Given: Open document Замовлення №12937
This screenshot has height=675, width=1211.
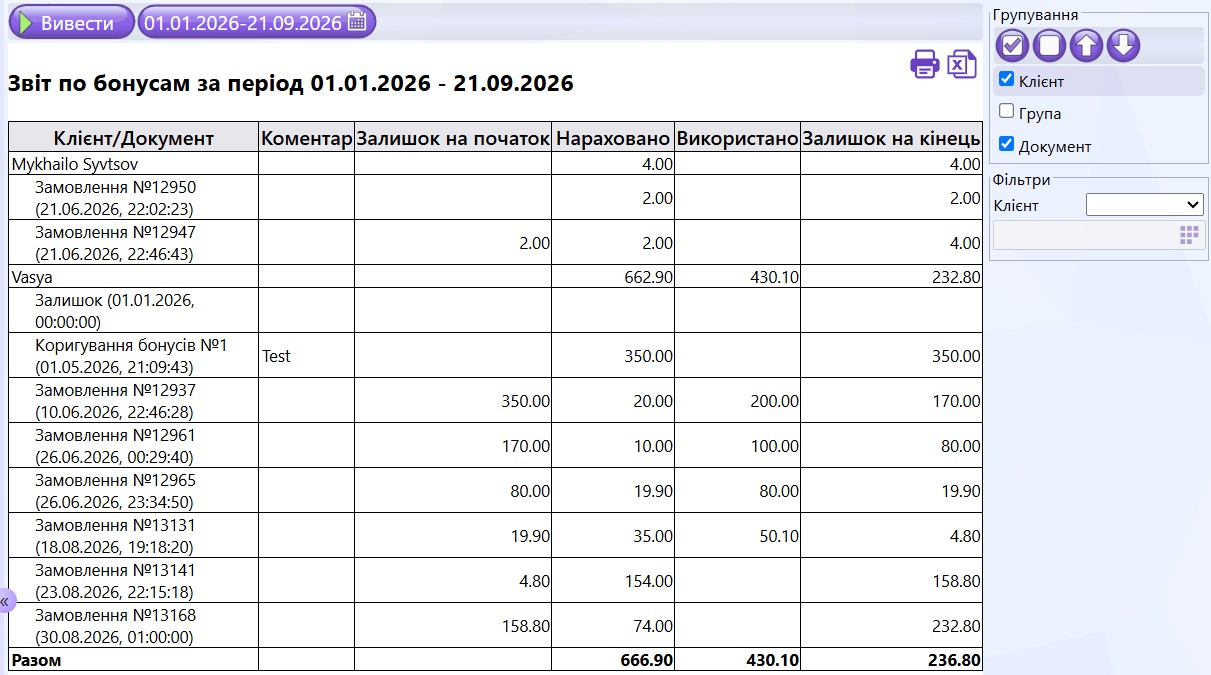Looking at the screenshot, I should point(115,400).
